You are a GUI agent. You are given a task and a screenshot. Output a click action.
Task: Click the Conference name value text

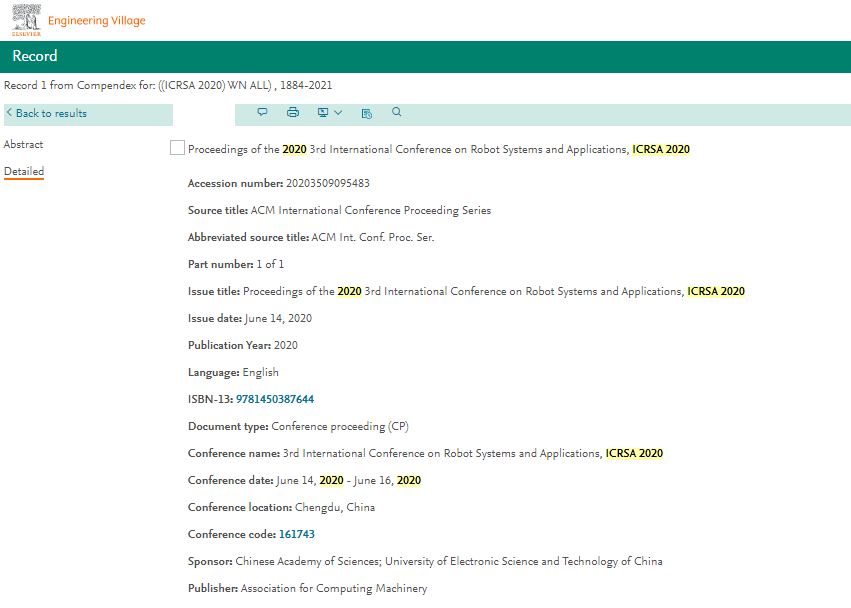pos(473,453)
